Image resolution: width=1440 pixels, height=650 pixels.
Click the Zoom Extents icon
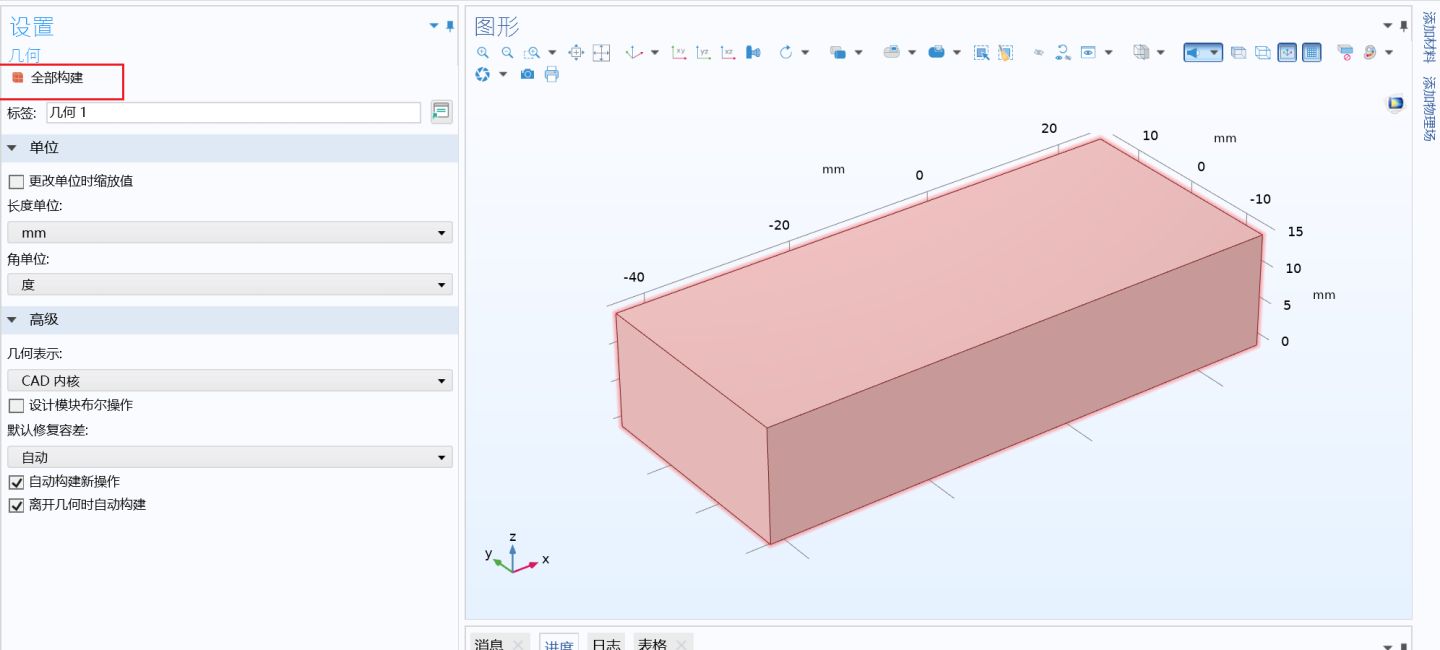click(576, 52)
